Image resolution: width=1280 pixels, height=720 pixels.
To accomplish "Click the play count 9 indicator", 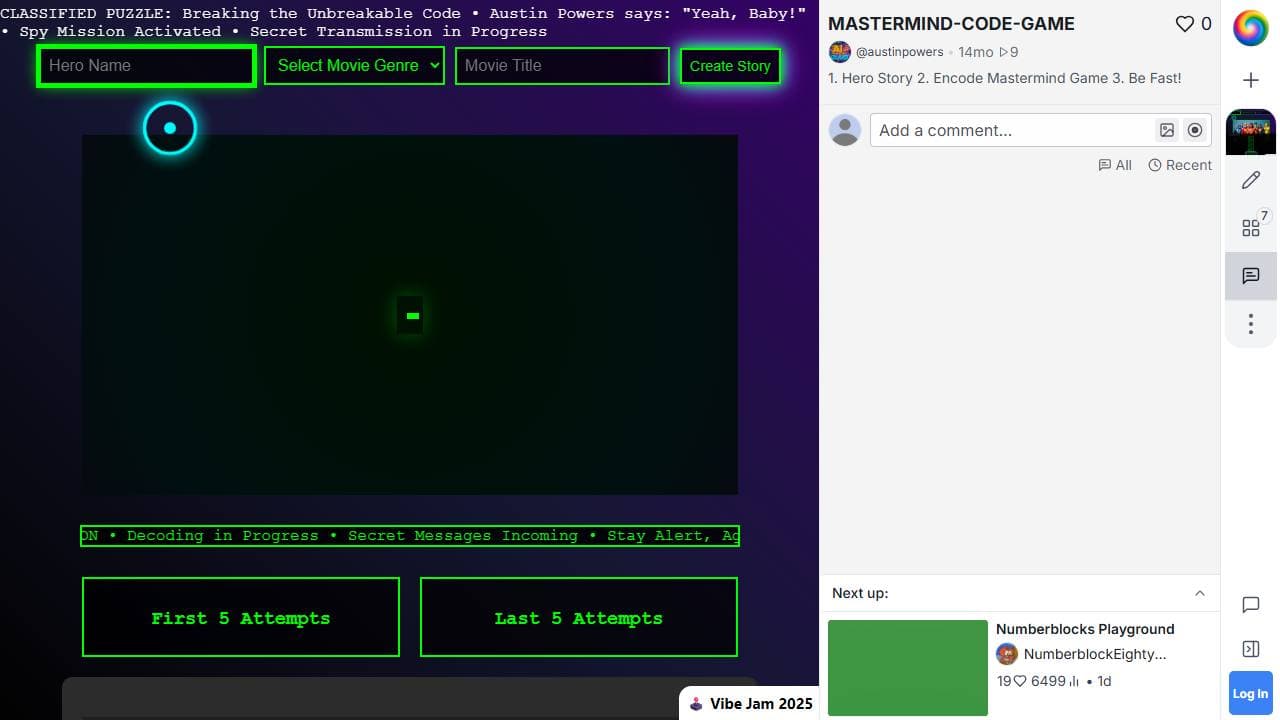I will (x=1009, y=52).
